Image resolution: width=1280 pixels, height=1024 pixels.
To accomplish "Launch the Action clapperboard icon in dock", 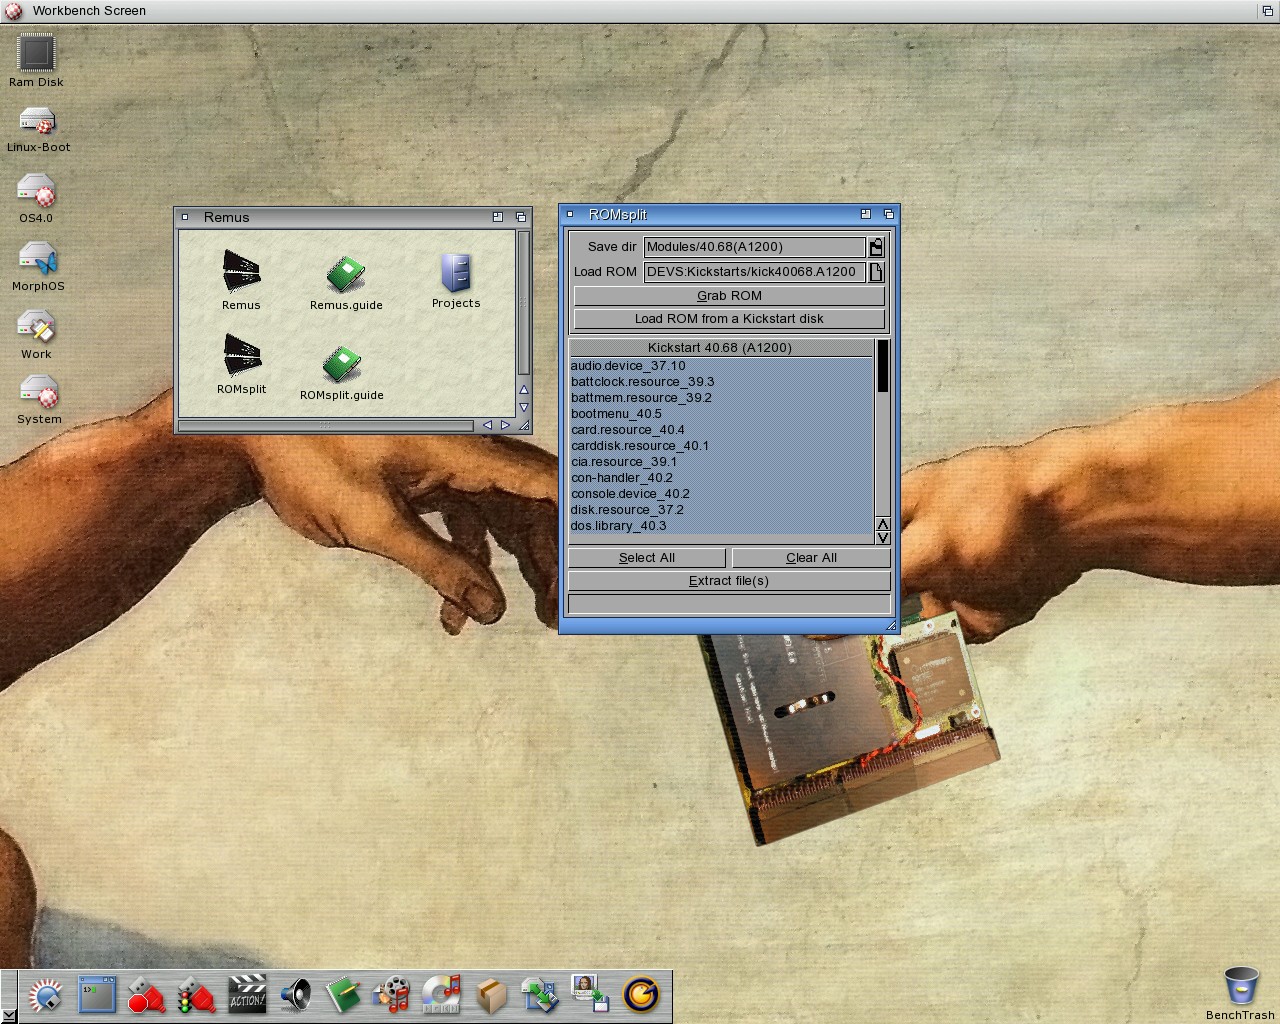I will [x=247, y=995].
